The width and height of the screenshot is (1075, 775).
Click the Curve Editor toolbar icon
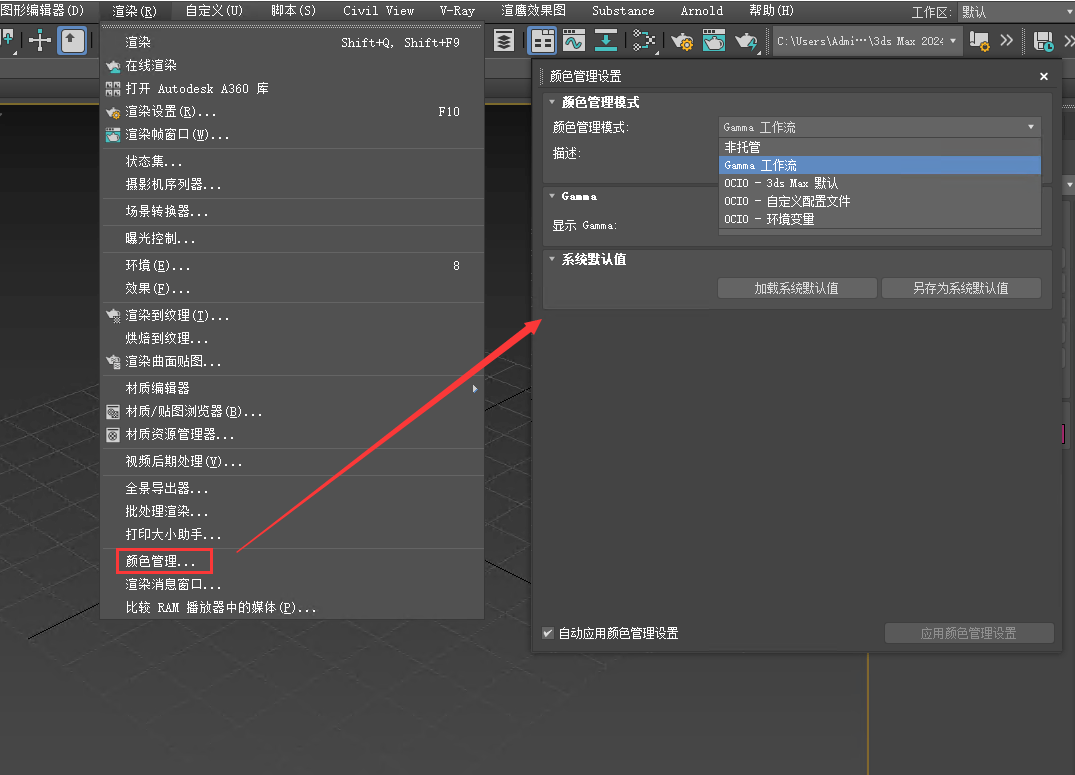point(573,41)
